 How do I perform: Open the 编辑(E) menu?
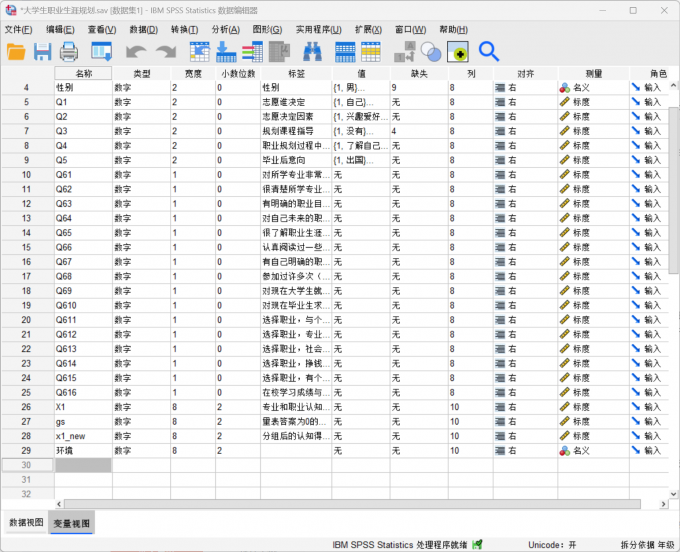point(60,29)
